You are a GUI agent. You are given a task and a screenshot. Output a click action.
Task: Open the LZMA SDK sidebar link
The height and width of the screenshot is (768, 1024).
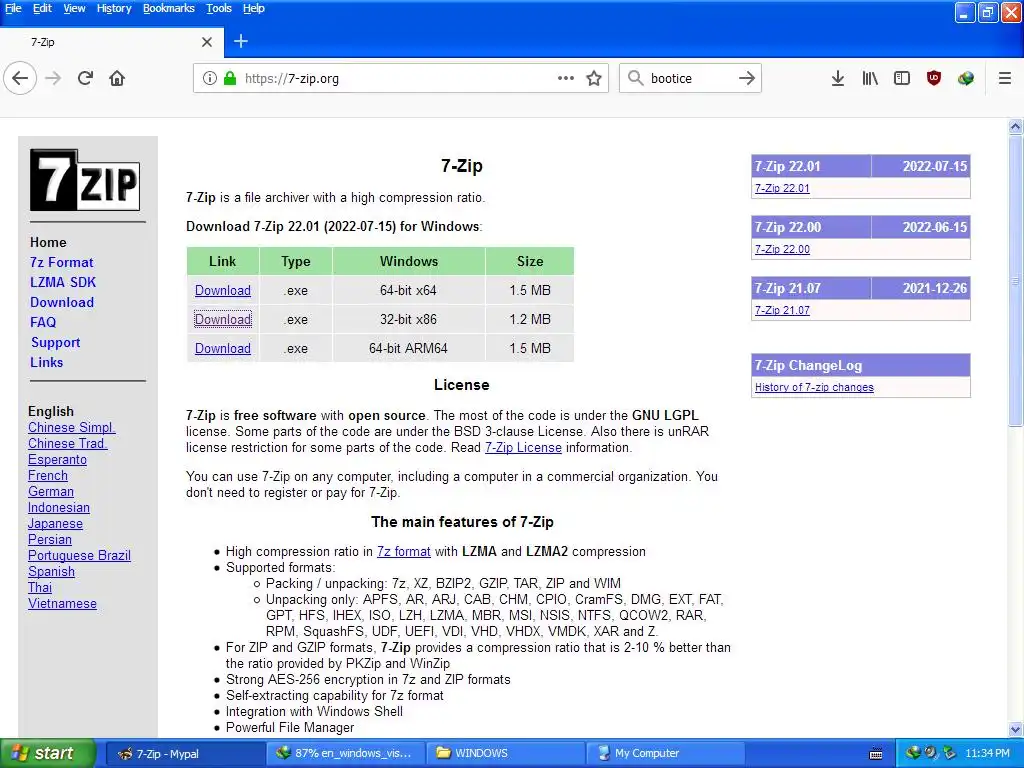(x=63, y=282)
